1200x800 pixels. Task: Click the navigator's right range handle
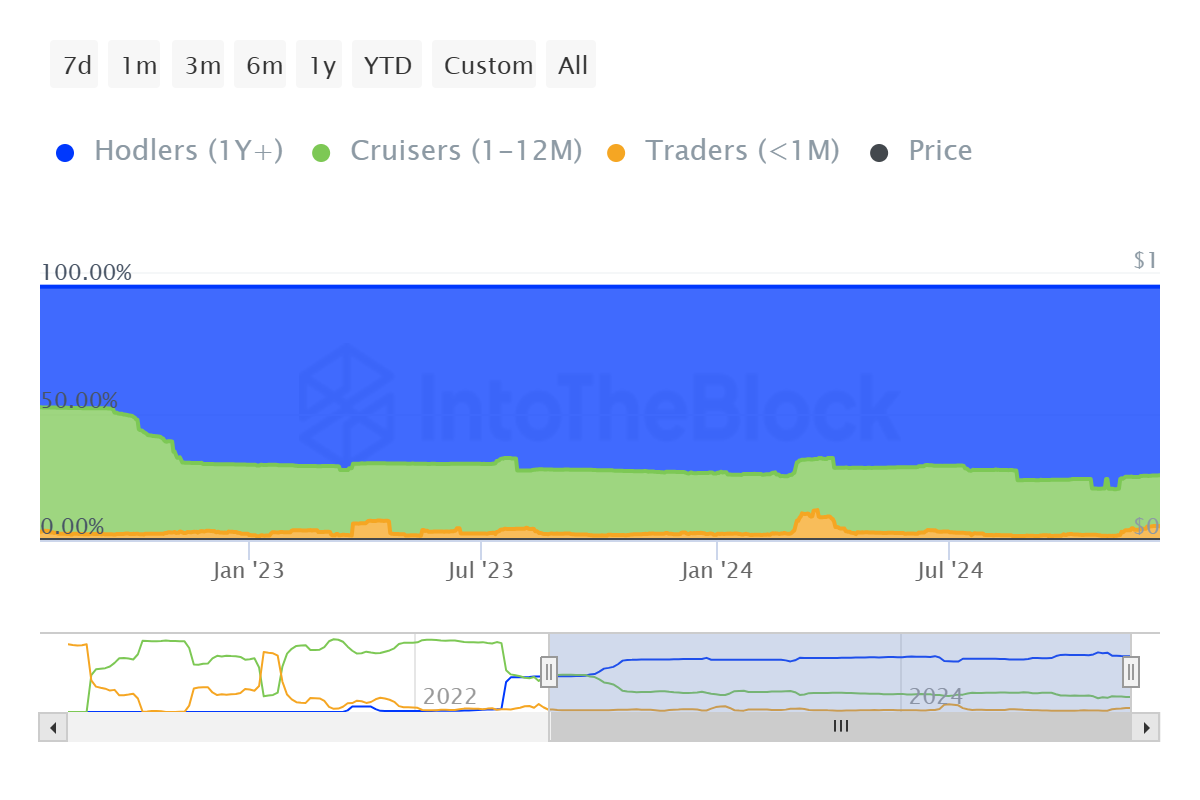tap(1131, 670)
